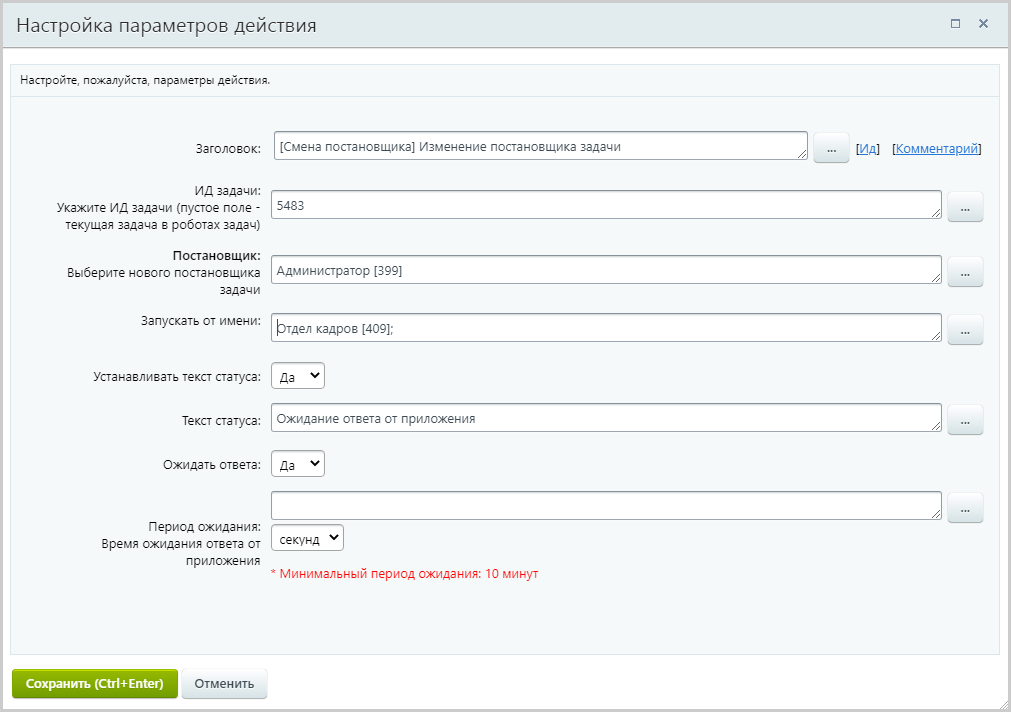Click the "..." button beside Текст статуса
This screenshot has width=1011, height=712.
point(965,421)
